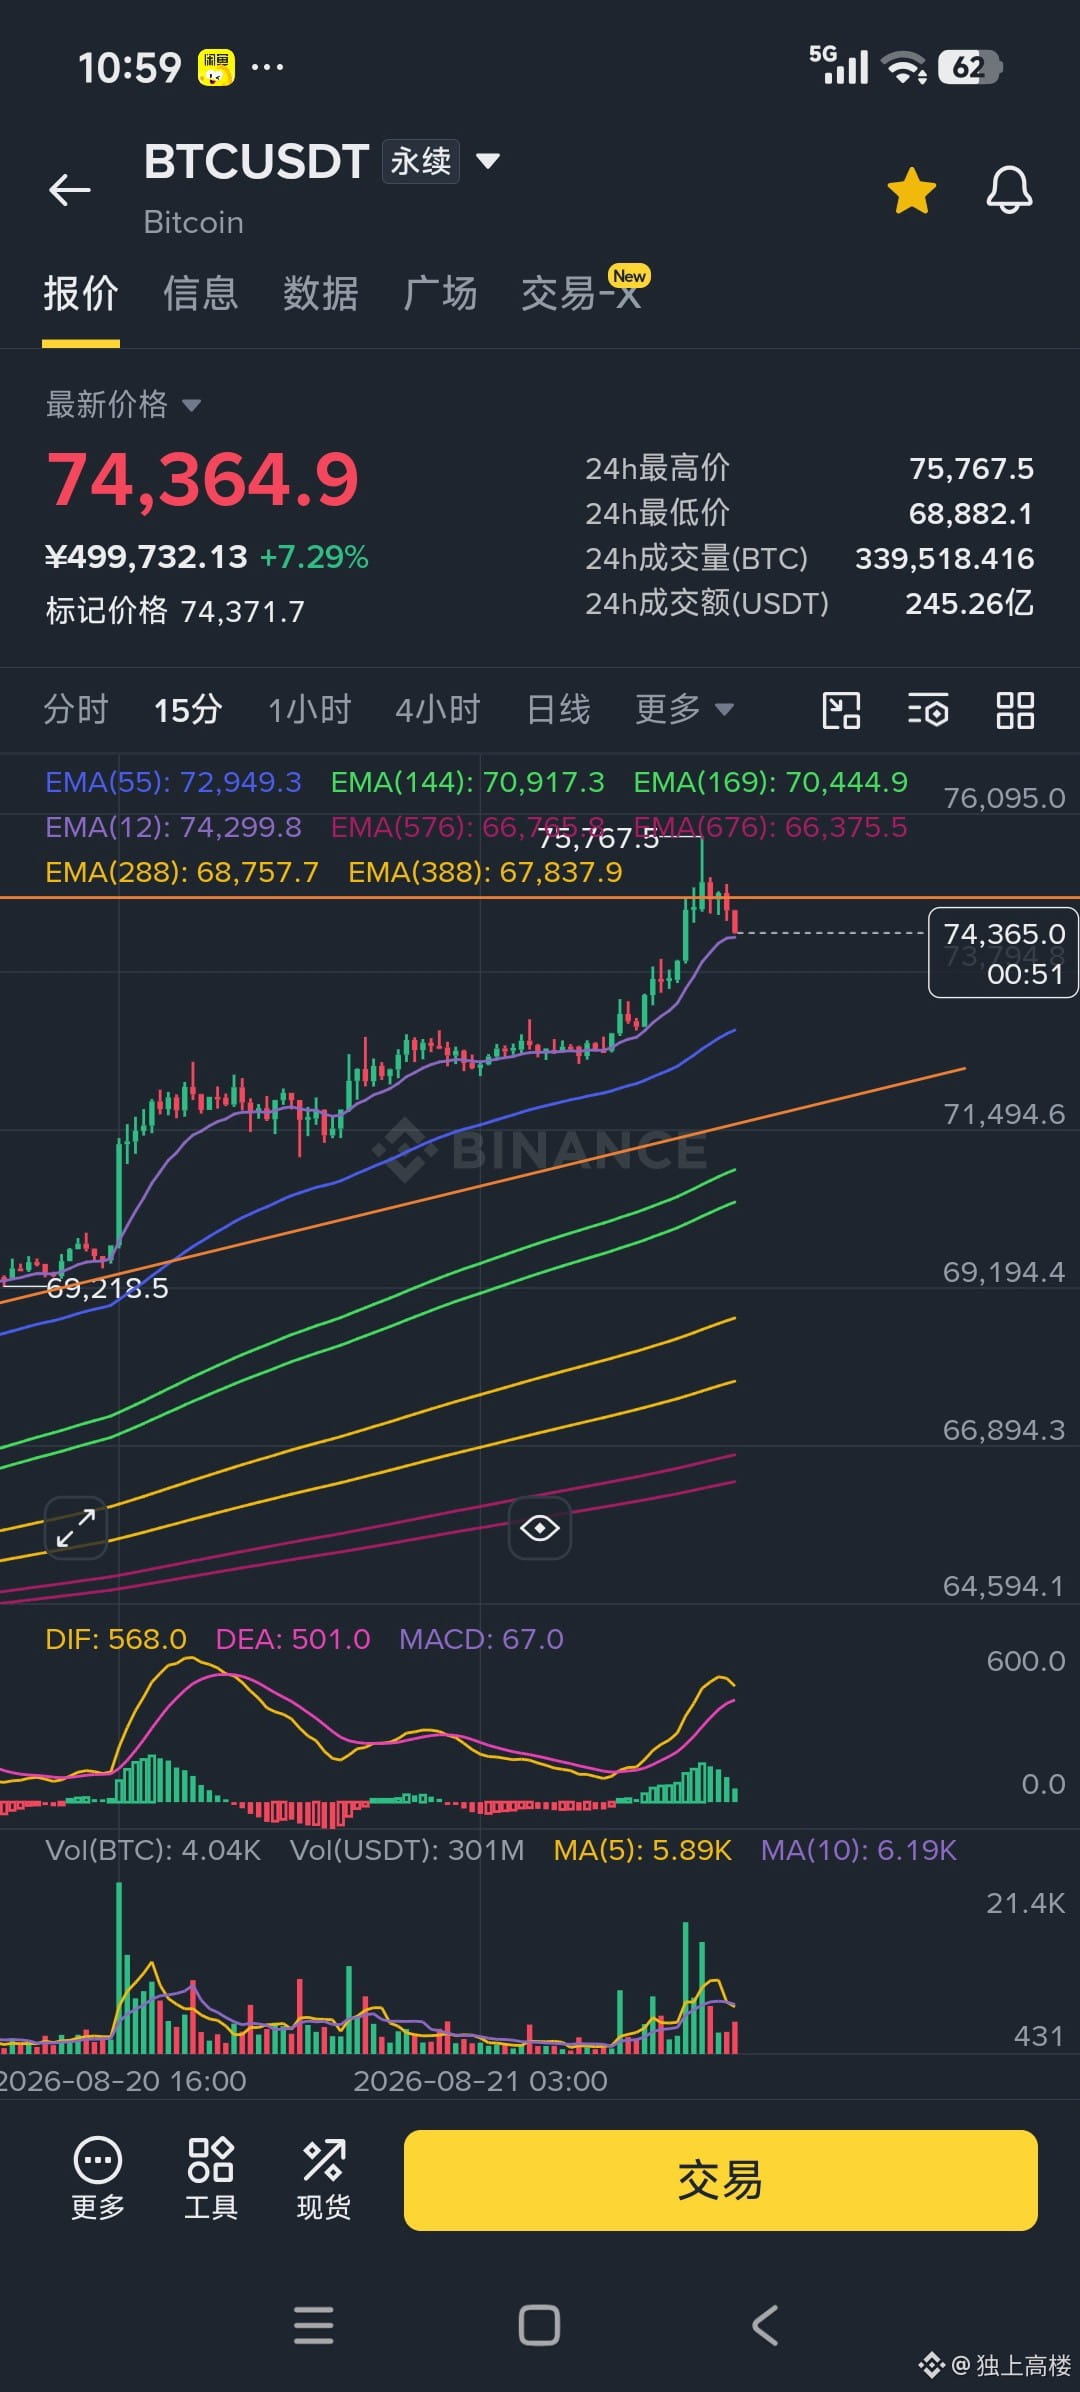Viewport: 1080px width, 2392px height.
Task: Tap the chart high marker 75,767.5
Action: (x=598, y=838)
